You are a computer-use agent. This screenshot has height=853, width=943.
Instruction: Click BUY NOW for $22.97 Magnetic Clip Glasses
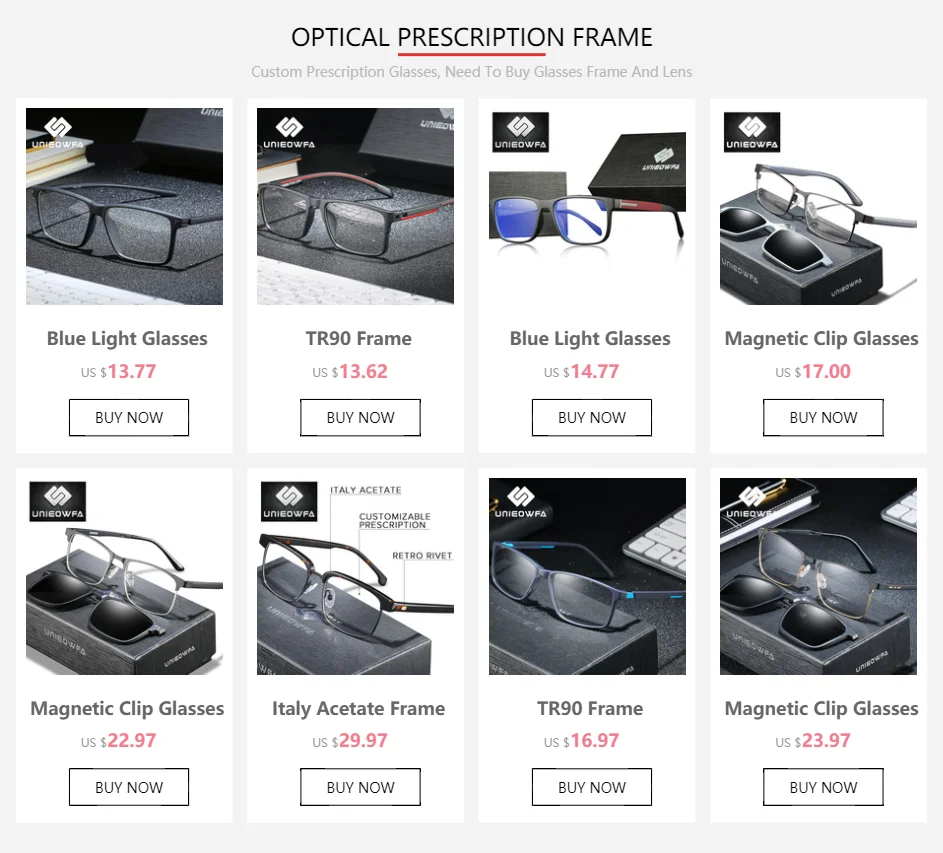coord(129,787)
